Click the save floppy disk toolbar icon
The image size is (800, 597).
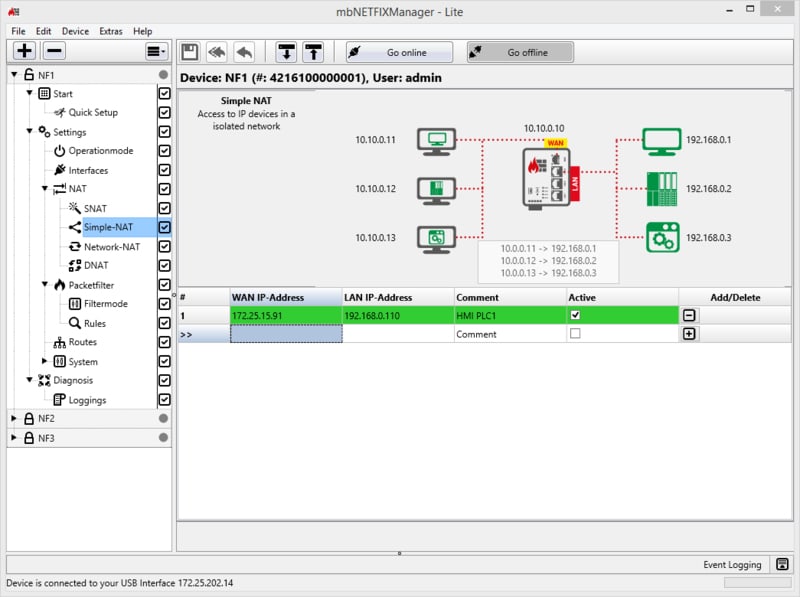190,52
